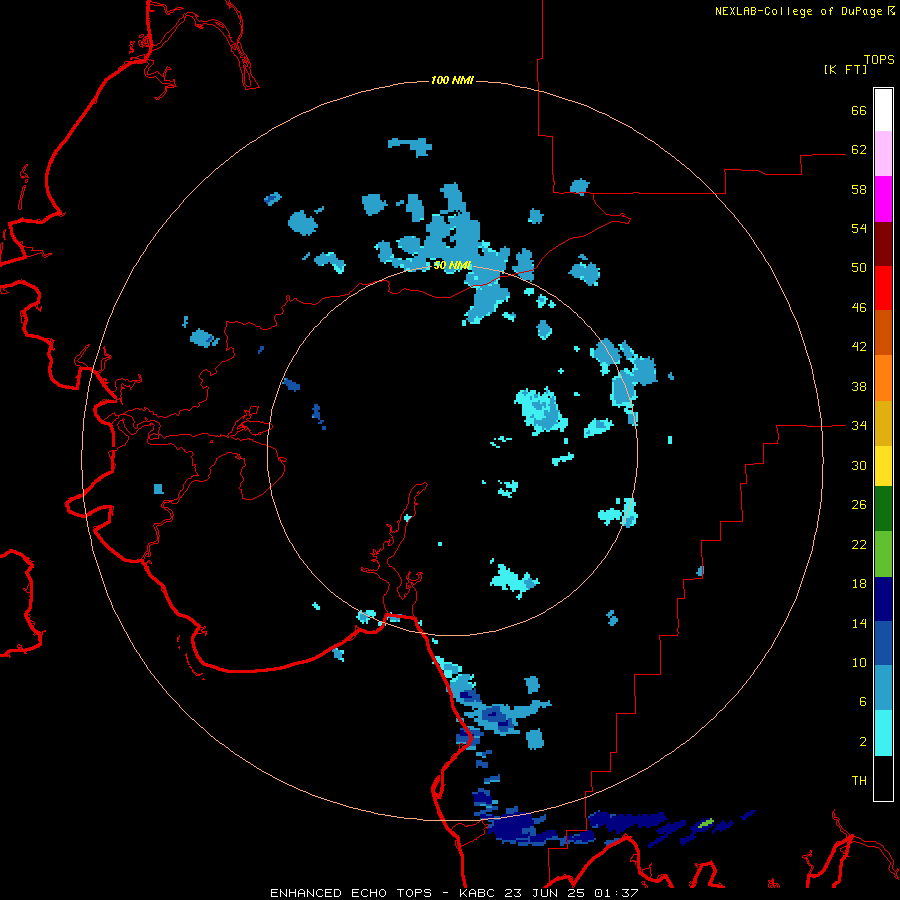
Task: Select the magenta swatch on the color scale
Action: 883,199
